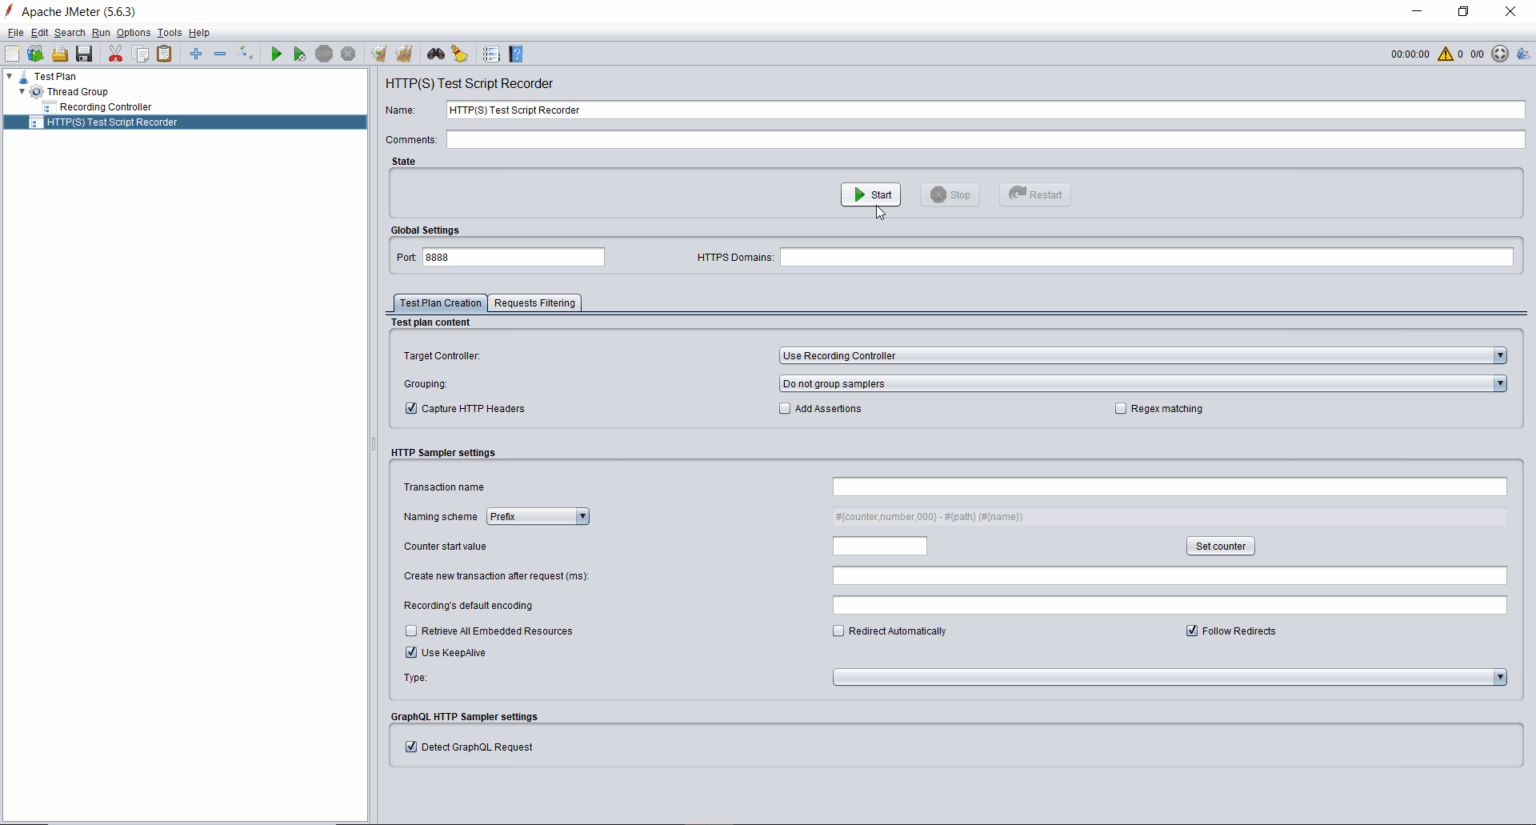This screenshot has height=825, width=1536.
Task: Enable the Add Assertions checkbox
Action: [785, 408]
